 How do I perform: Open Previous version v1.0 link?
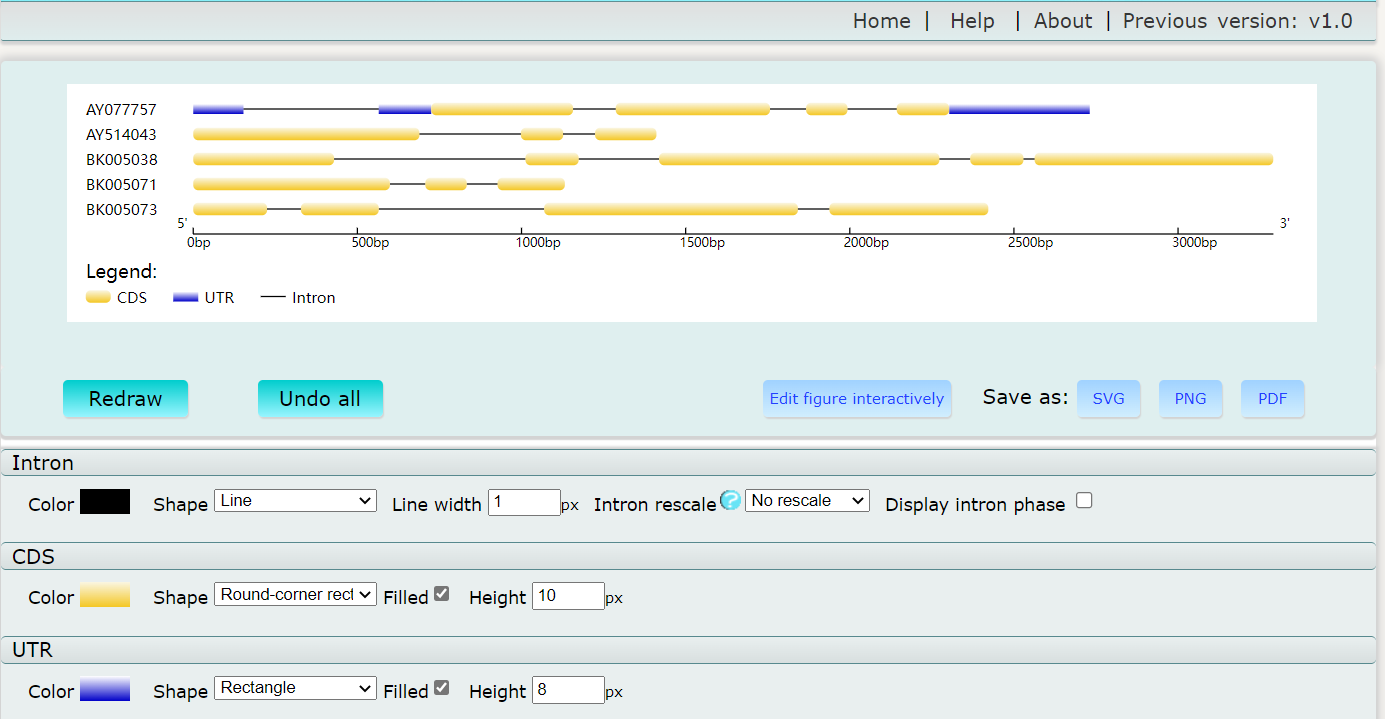[x=1237, y=21]
